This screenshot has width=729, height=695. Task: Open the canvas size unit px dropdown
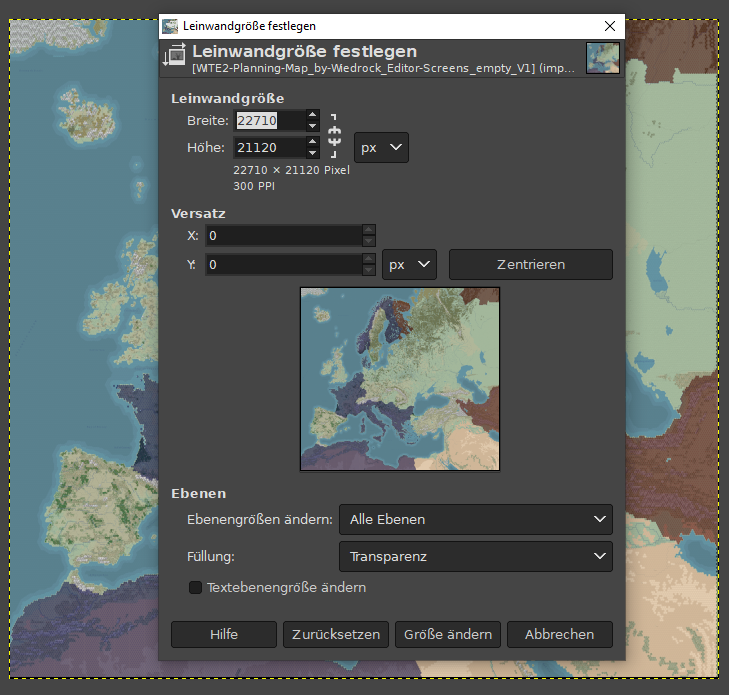click(381, 148)
